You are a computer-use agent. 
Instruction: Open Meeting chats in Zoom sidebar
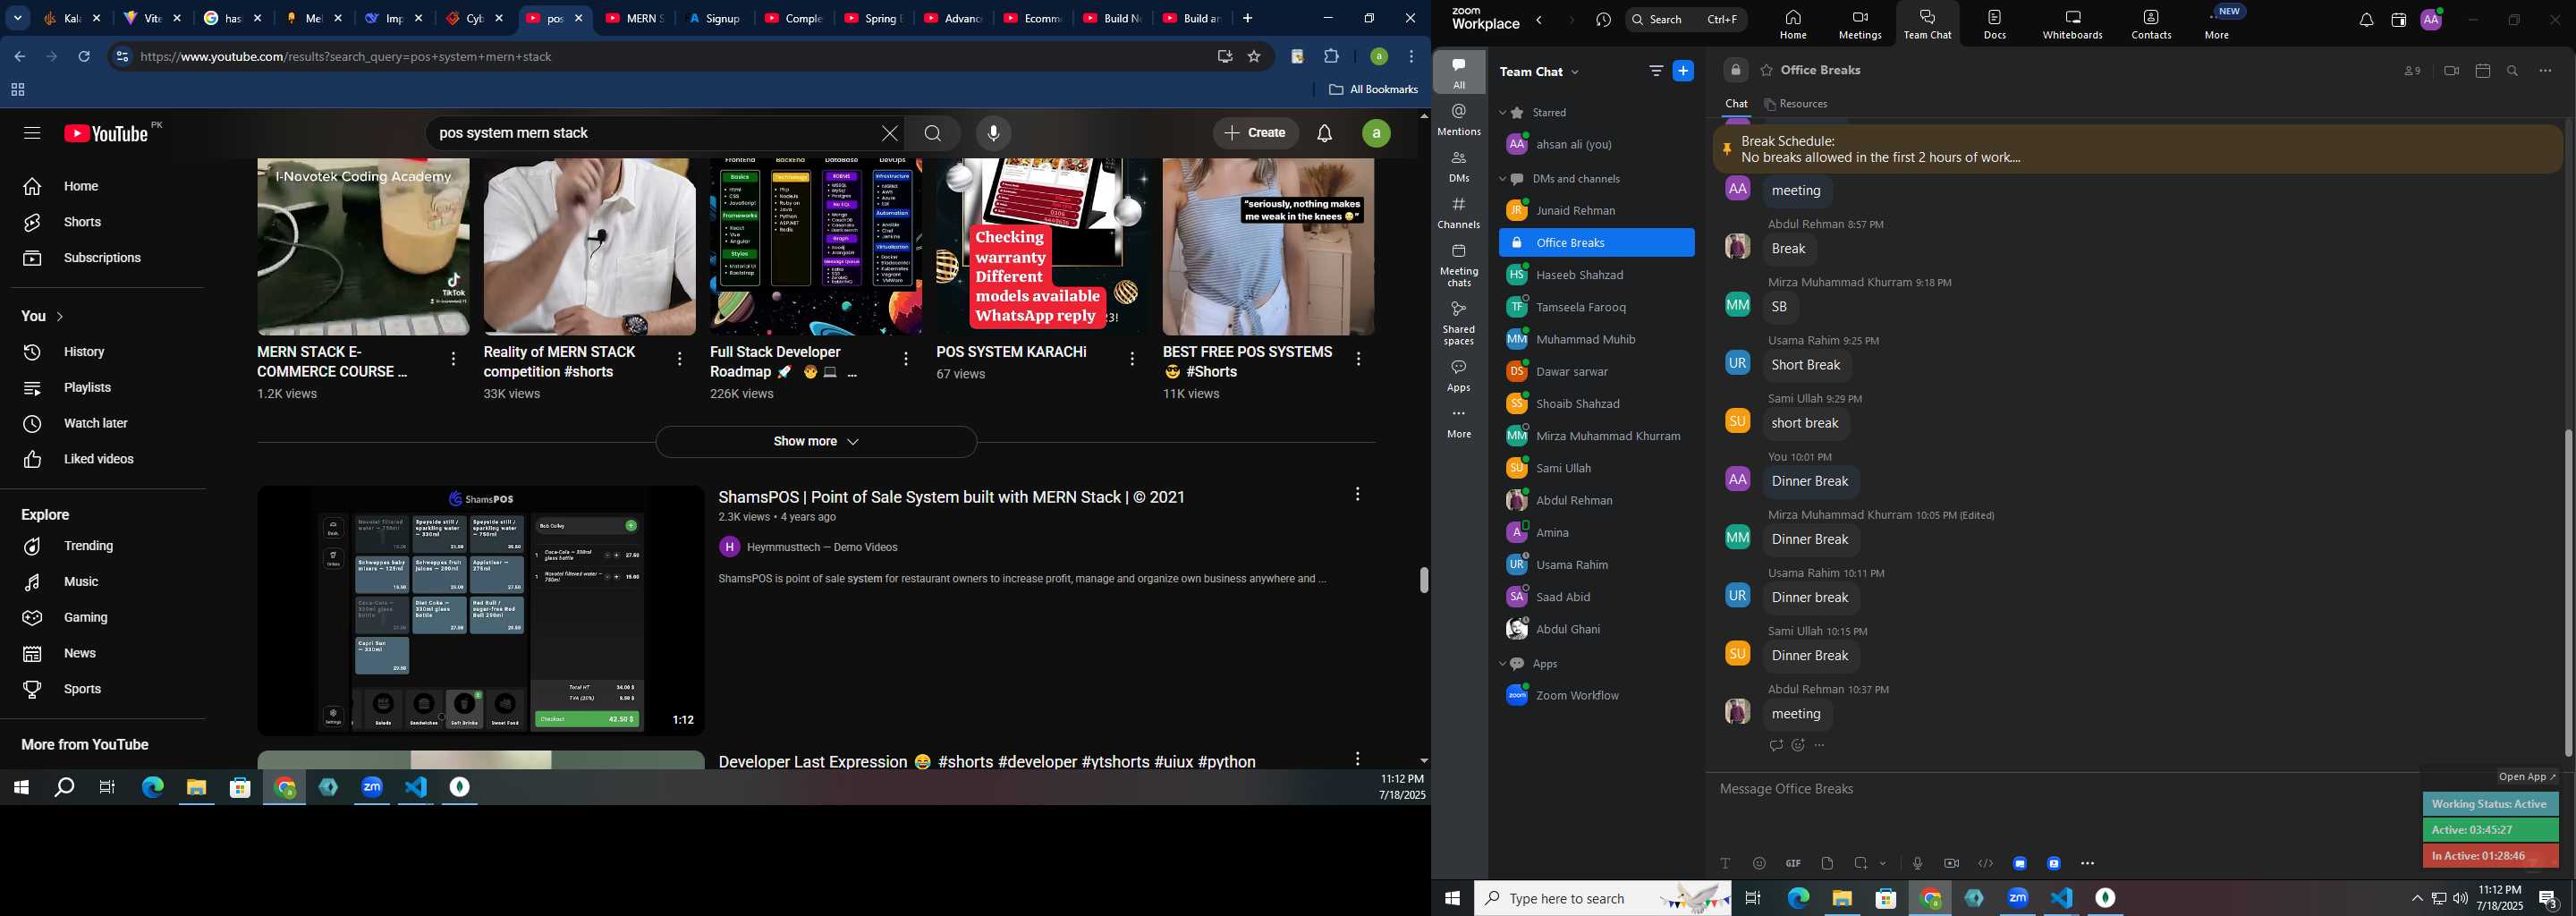[1459, 266]
